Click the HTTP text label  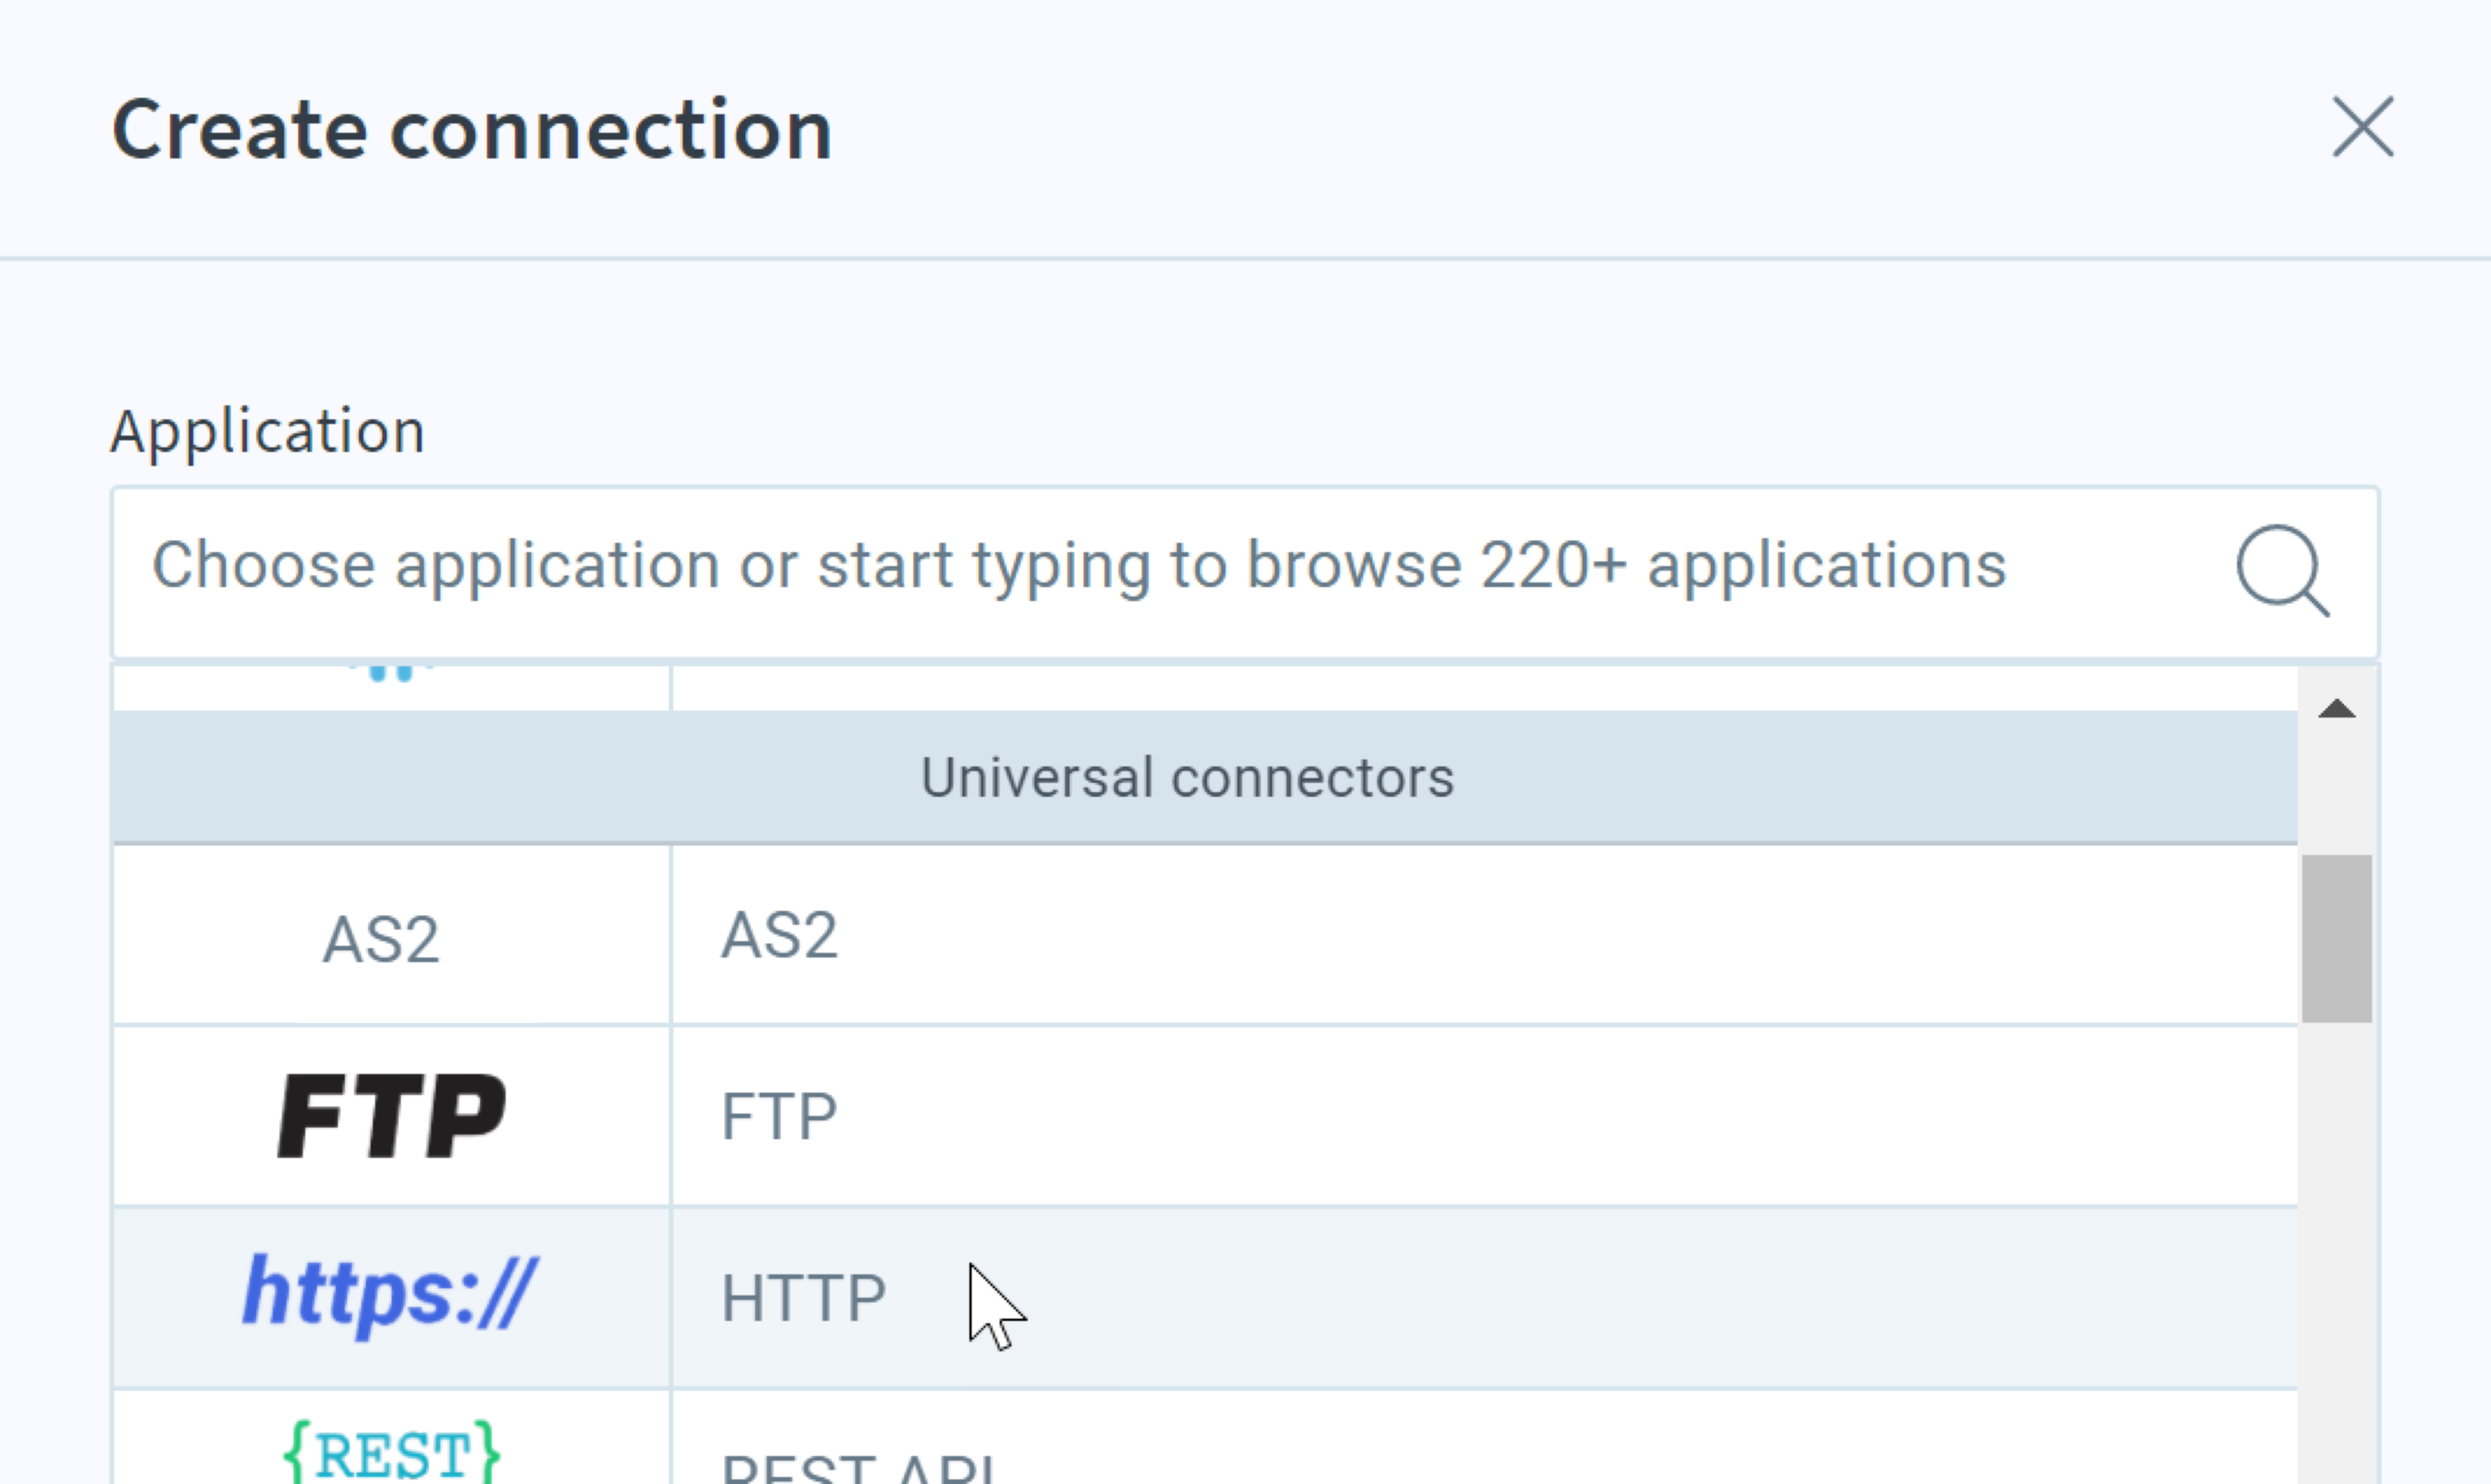tap(803, 1298)
